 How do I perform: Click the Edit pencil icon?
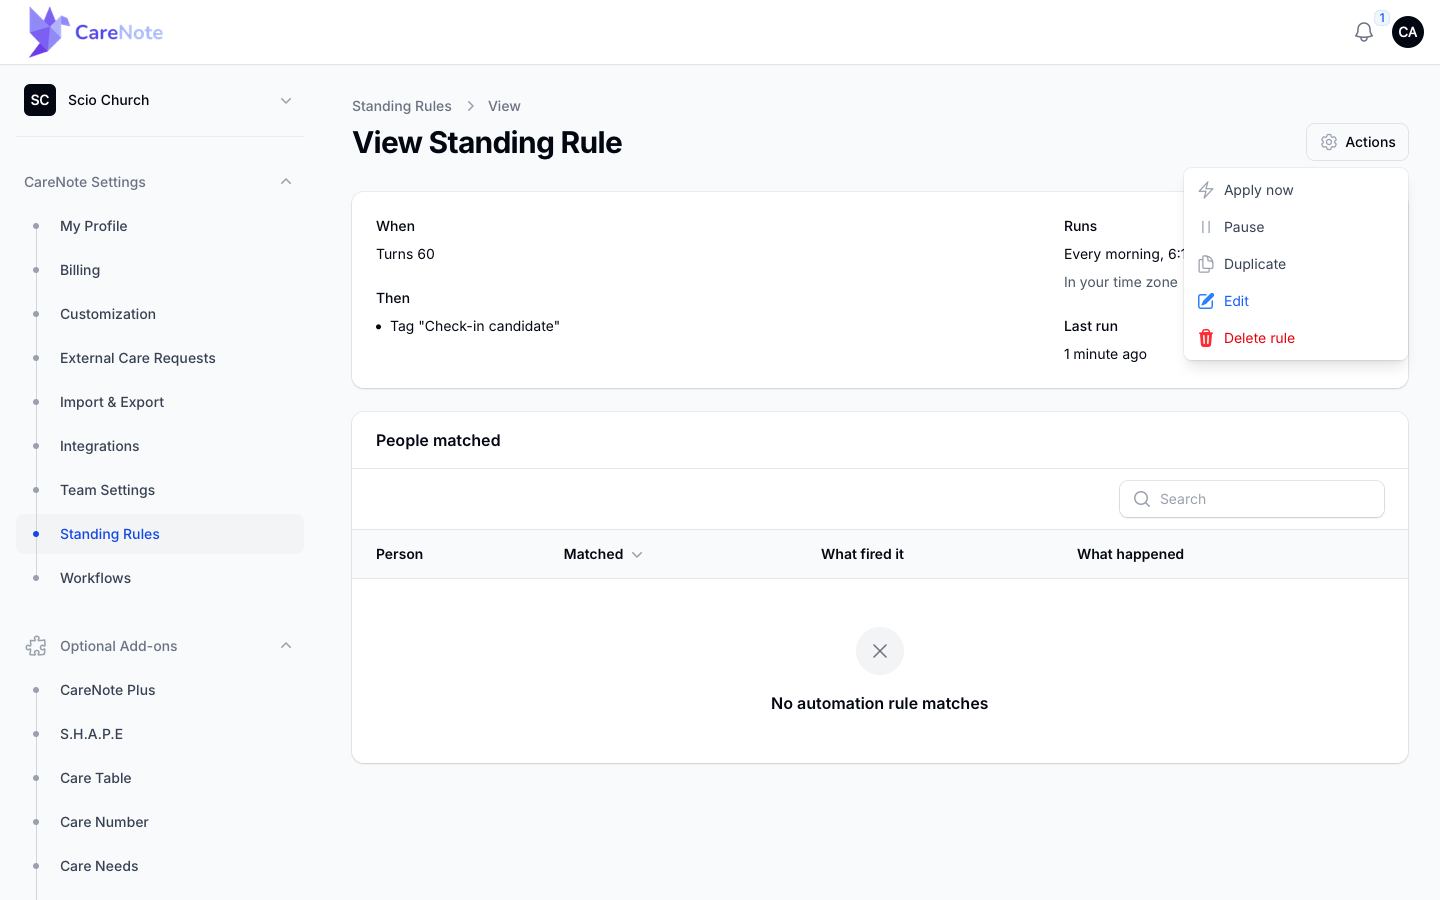[x=1206, y=301]
